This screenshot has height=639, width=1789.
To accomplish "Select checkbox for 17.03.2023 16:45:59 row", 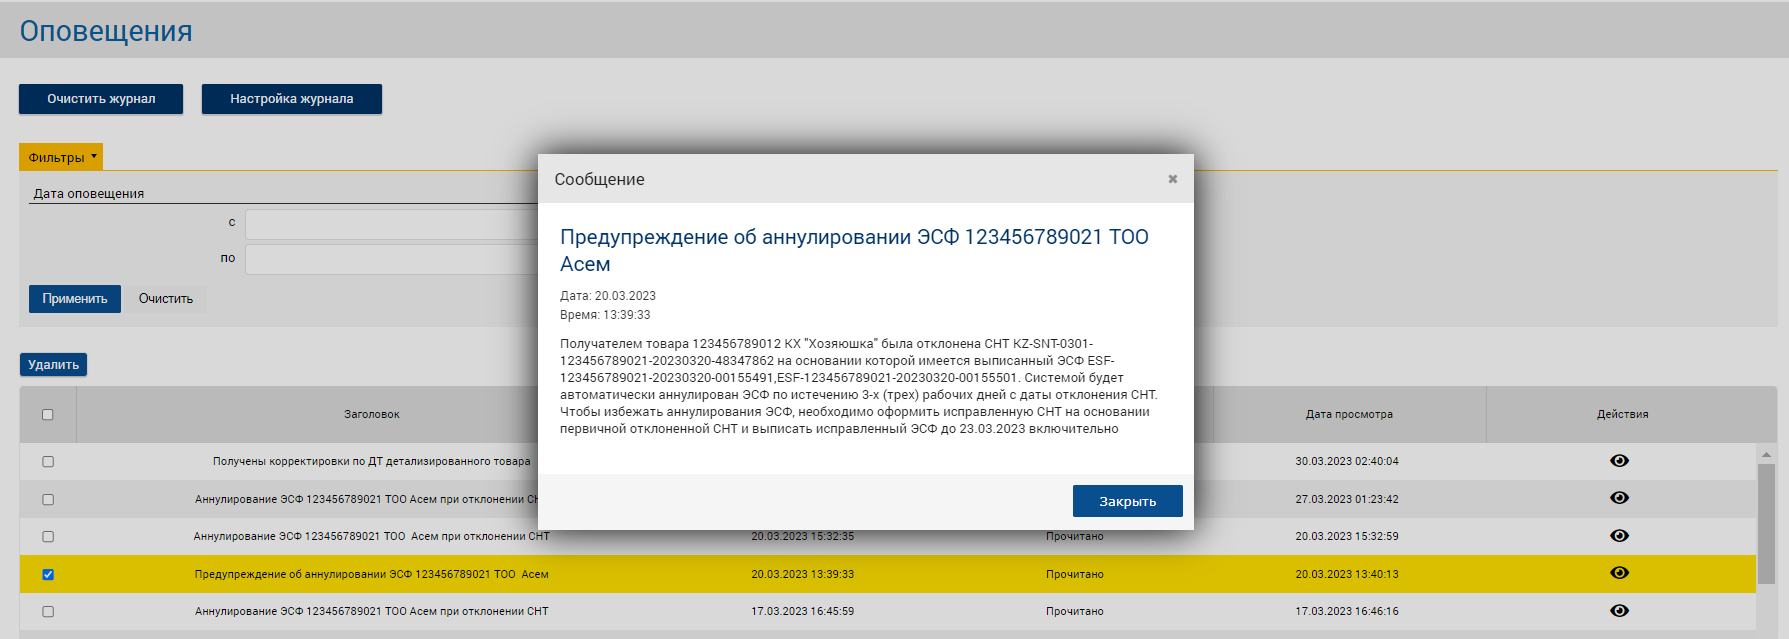I will tap(48, 611).
